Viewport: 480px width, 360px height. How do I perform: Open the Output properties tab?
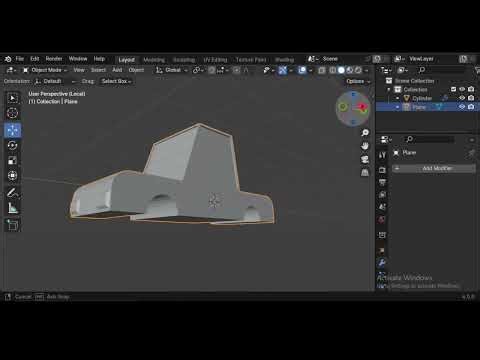tap(382, 182)
